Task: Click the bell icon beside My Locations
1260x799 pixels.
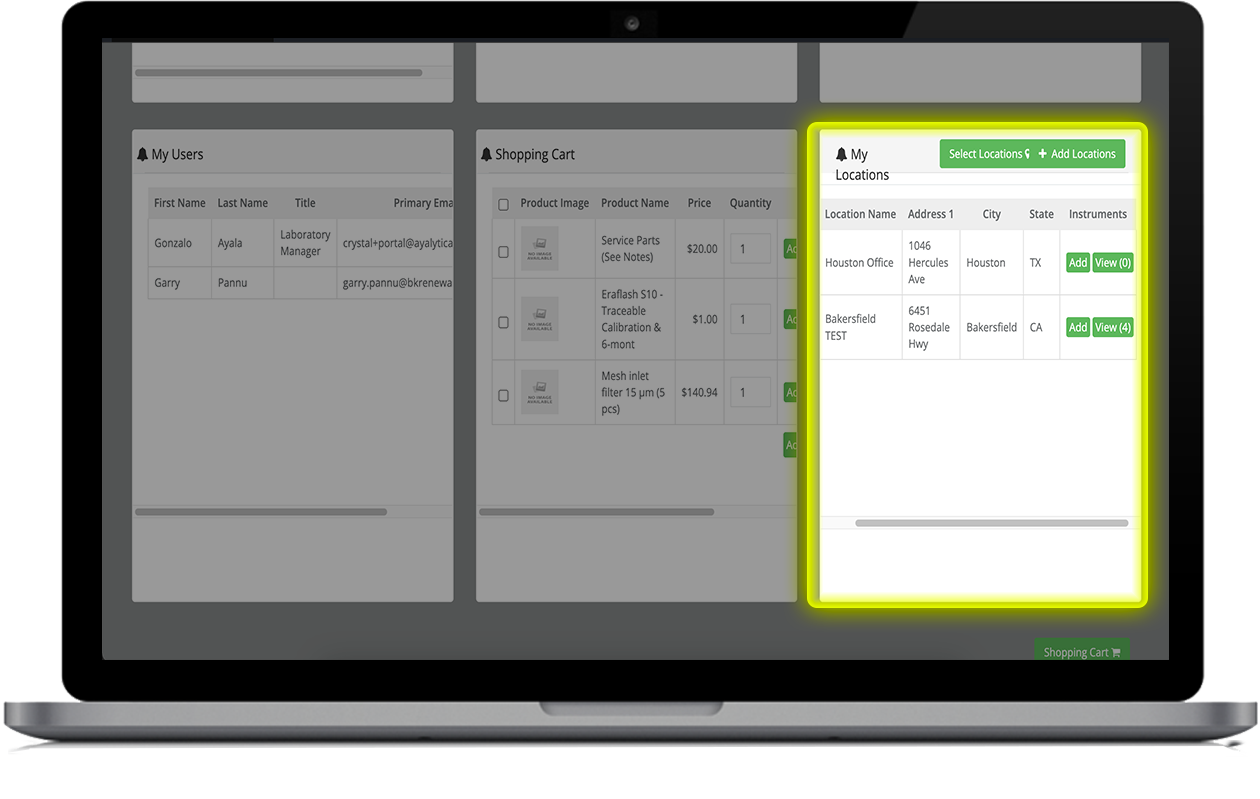Action: (841, 155)
